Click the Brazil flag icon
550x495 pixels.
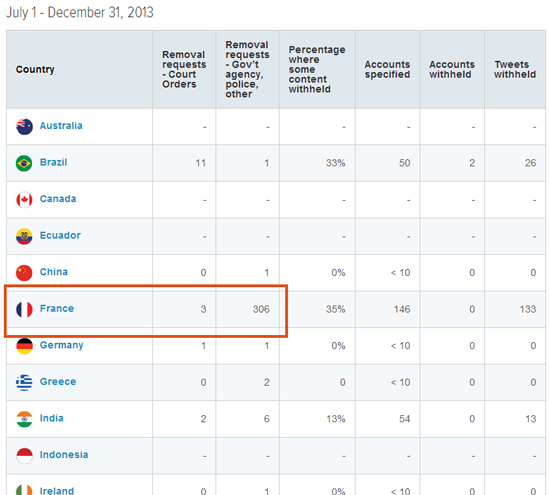pos(24,163)
